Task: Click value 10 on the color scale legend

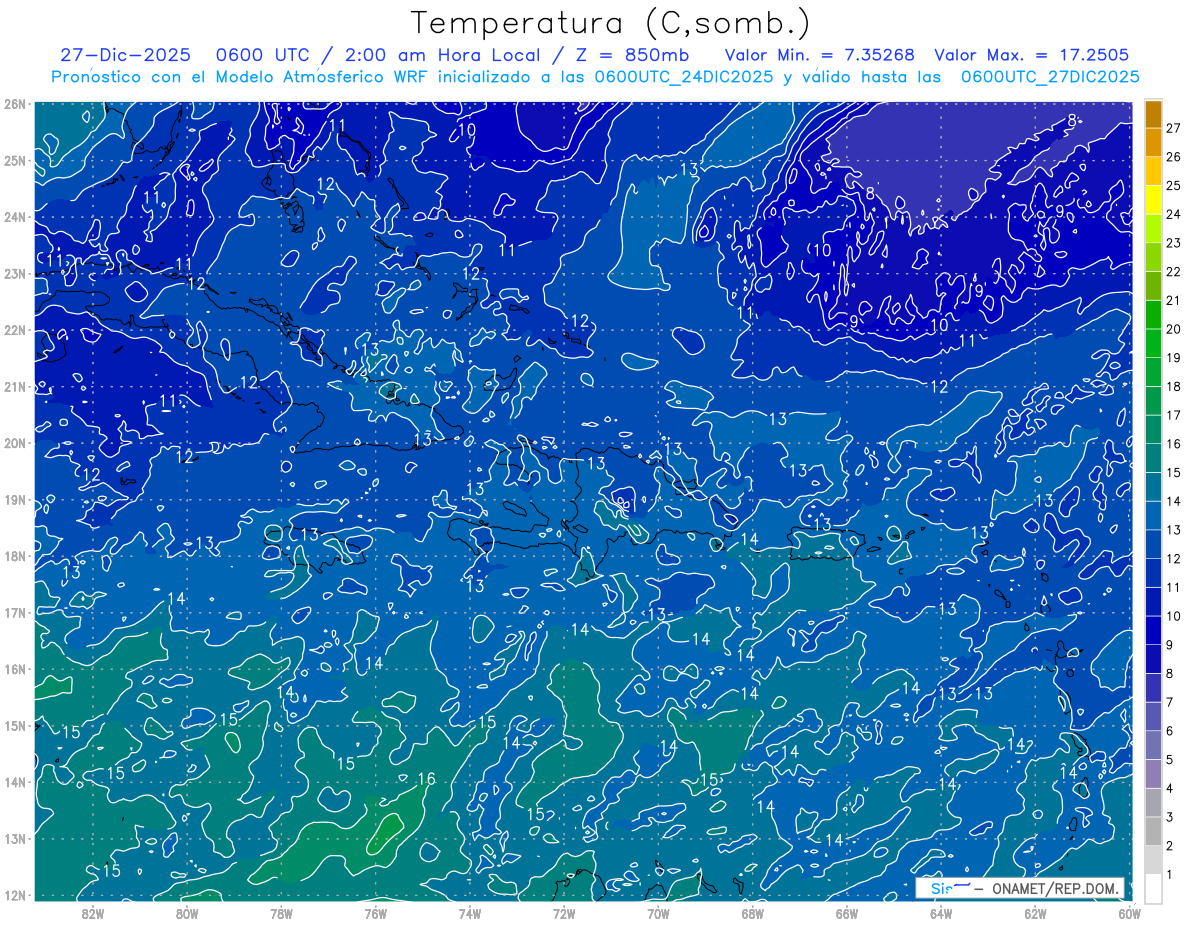Action: (1173, 616)
